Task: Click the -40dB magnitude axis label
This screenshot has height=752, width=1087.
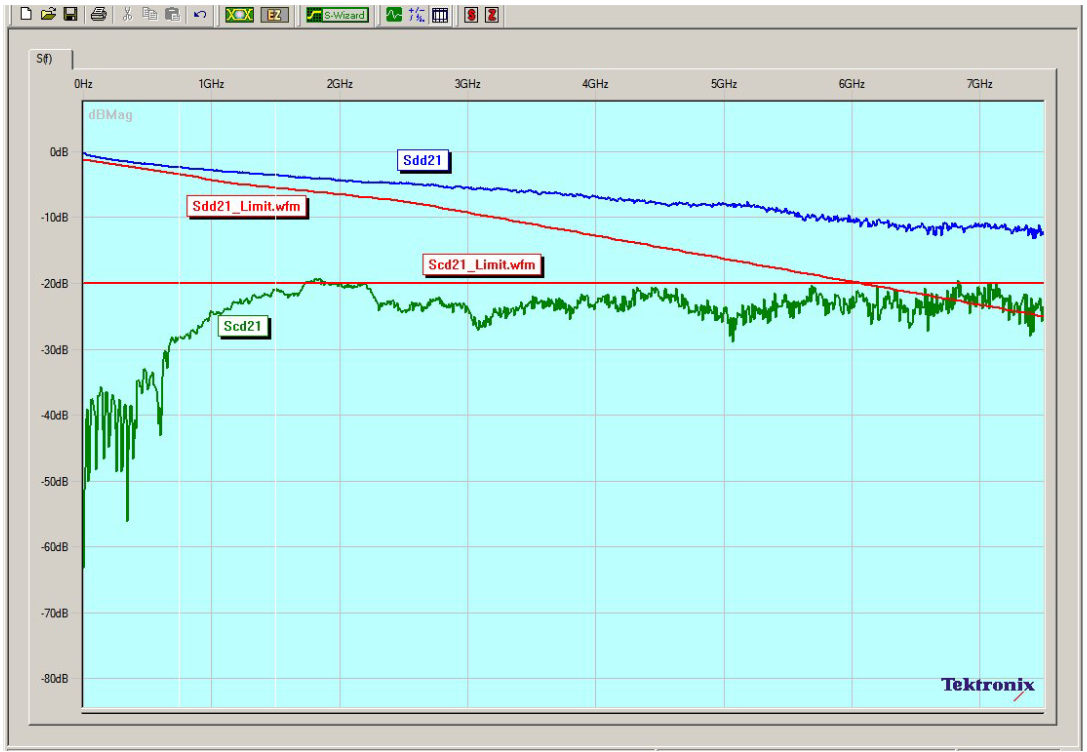Action: point(55,415)
